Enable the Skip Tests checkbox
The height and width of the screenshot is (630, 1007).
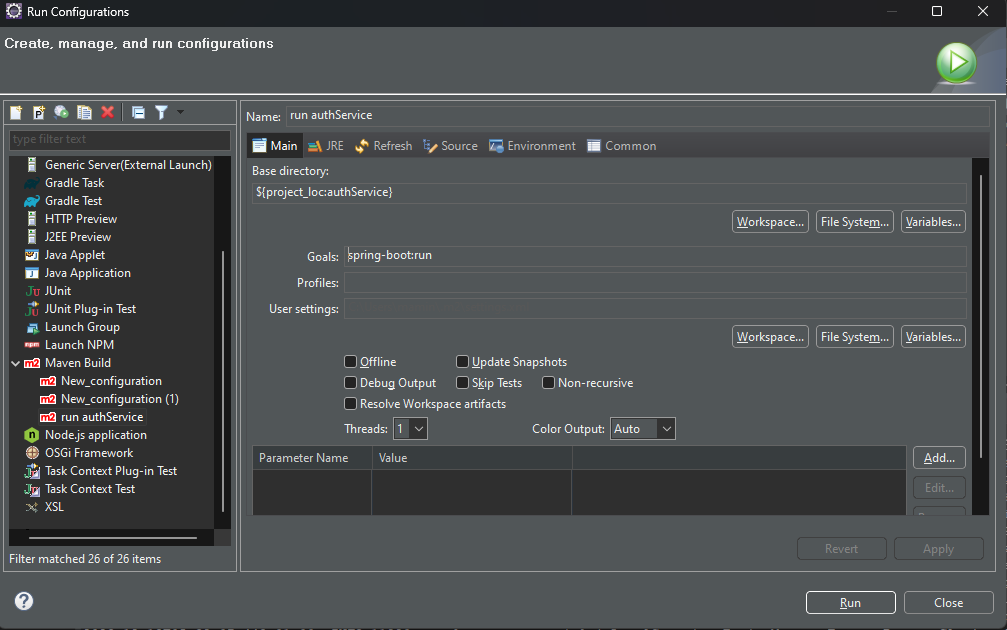462,383
